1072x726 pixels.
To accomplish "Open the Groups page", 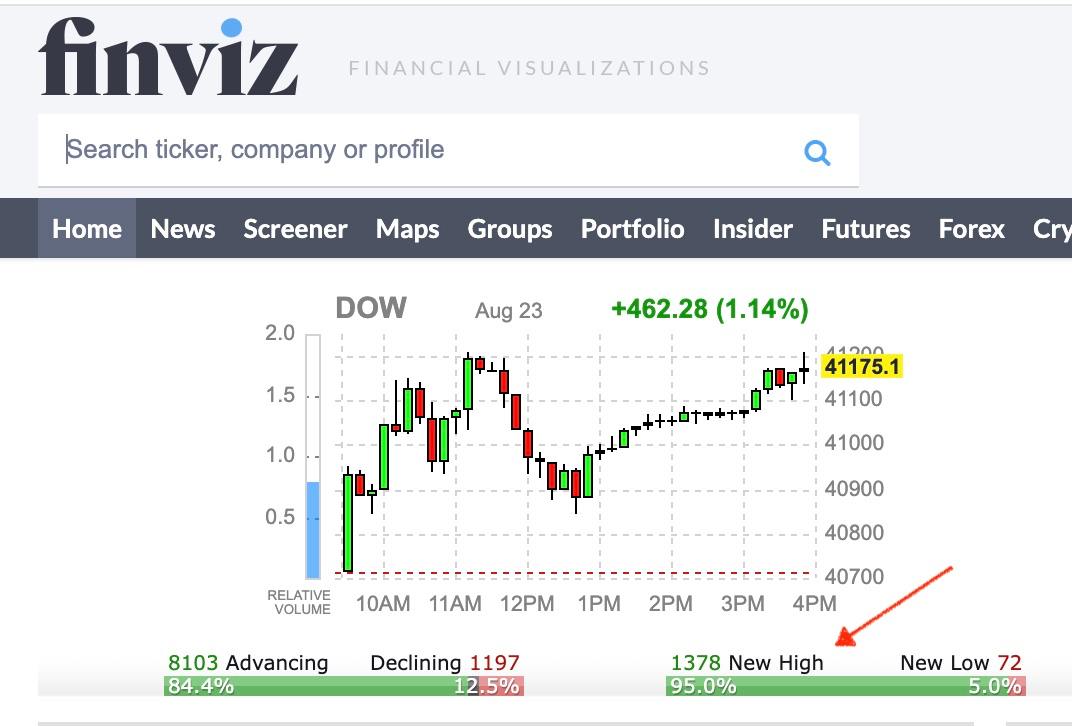I will tap(510, 229).
